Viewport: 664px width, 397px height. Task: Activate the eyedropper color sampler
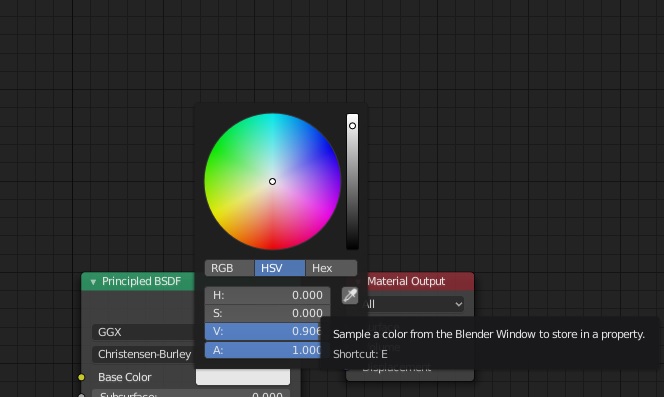coord(350,295)
